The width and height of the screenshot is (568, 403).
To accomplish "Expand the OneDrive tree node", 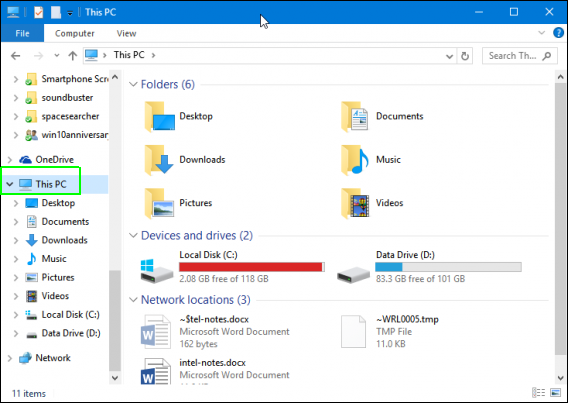I will click(x=10, y=160).
